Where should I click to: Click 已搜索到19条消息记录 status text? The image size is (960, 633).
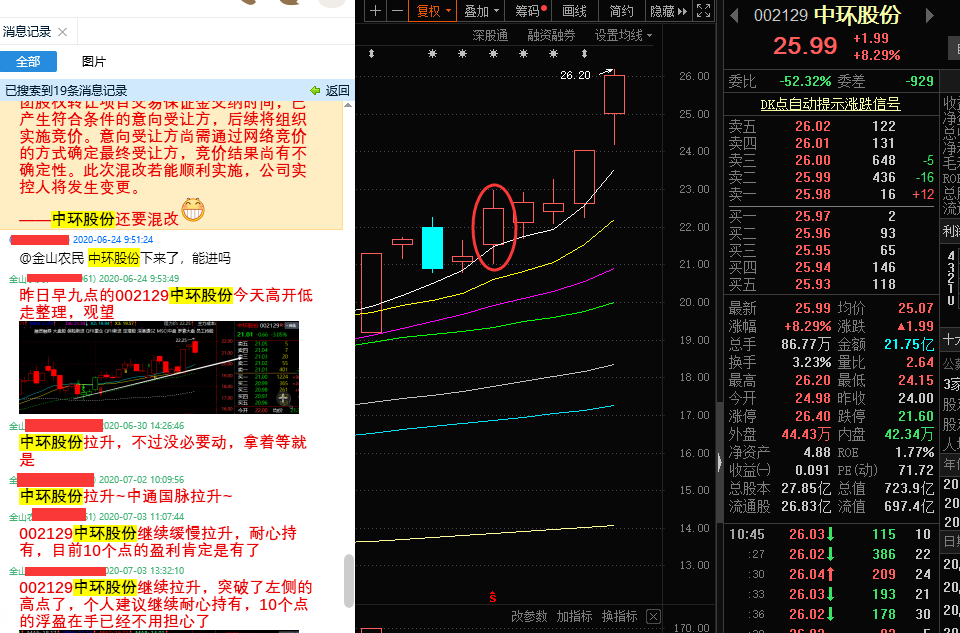tap(66, 91)
